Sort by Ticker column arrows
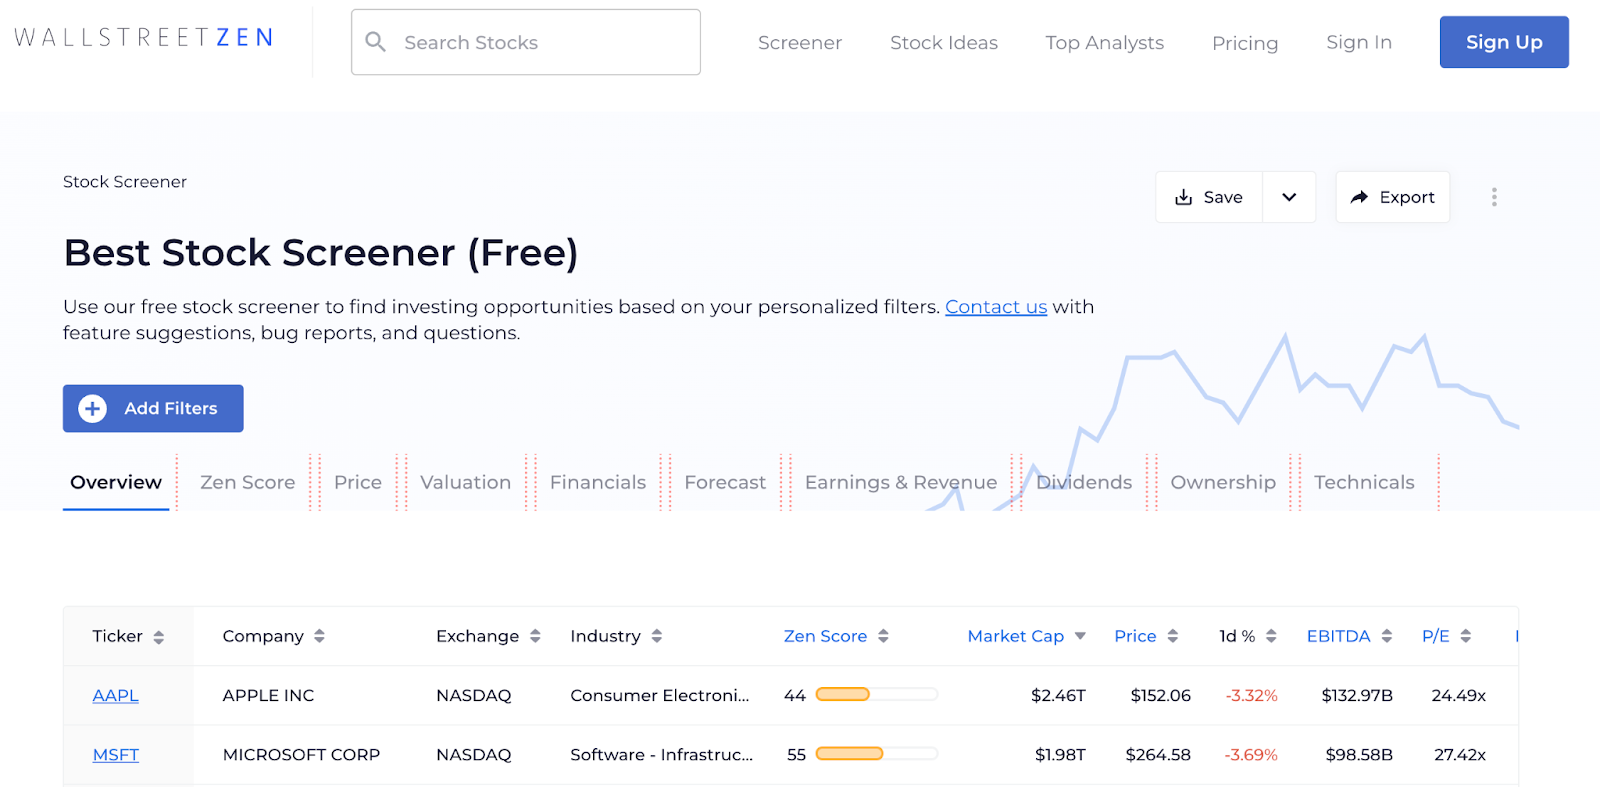Image resolution: width=1600 pixels, height=787 pixels. tap(159, 637)
